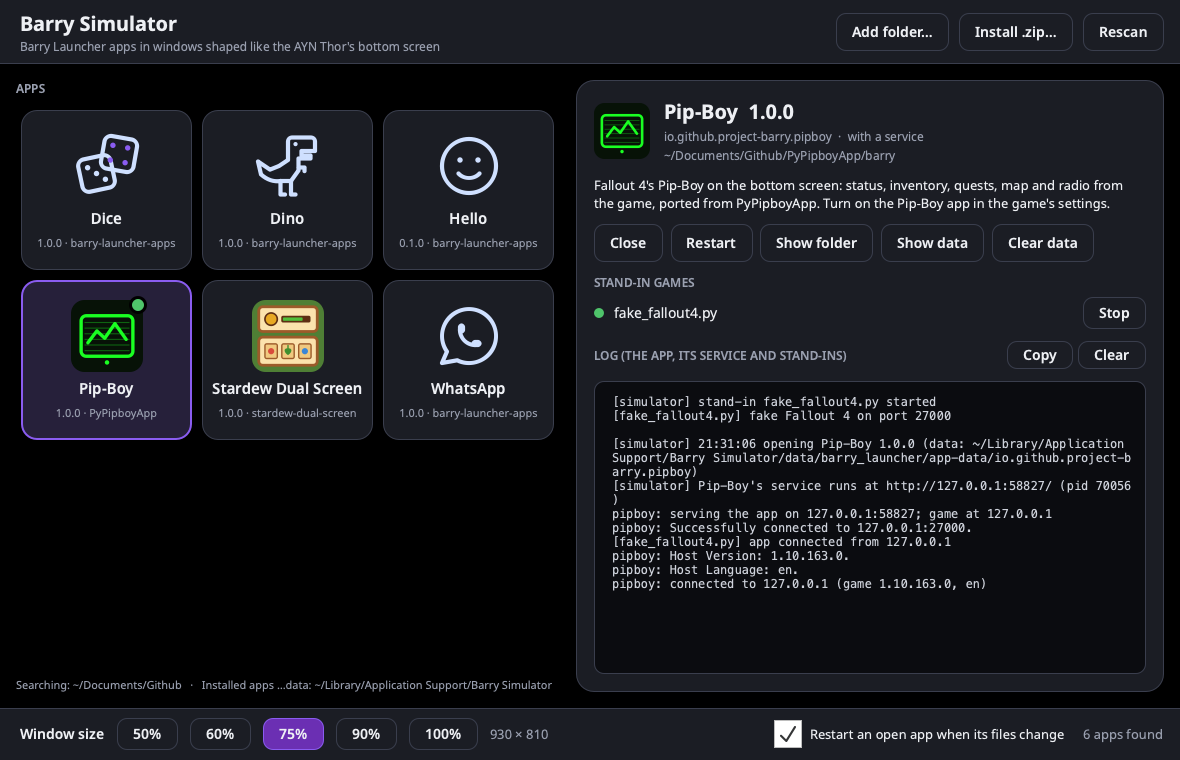Viewport: 1180px width, 760px height.
Task: Click Hello version 0.1.0 label
Action: pos(468,243)
